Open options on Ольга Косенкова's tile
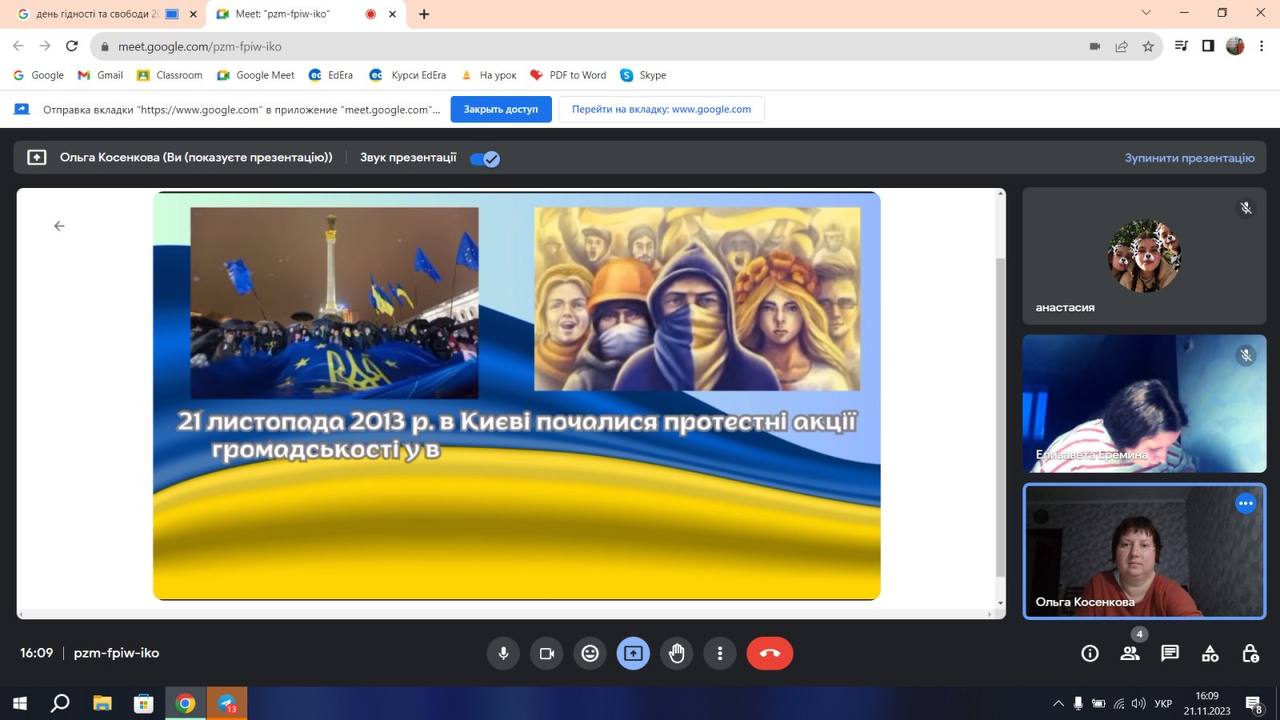 1246,504
